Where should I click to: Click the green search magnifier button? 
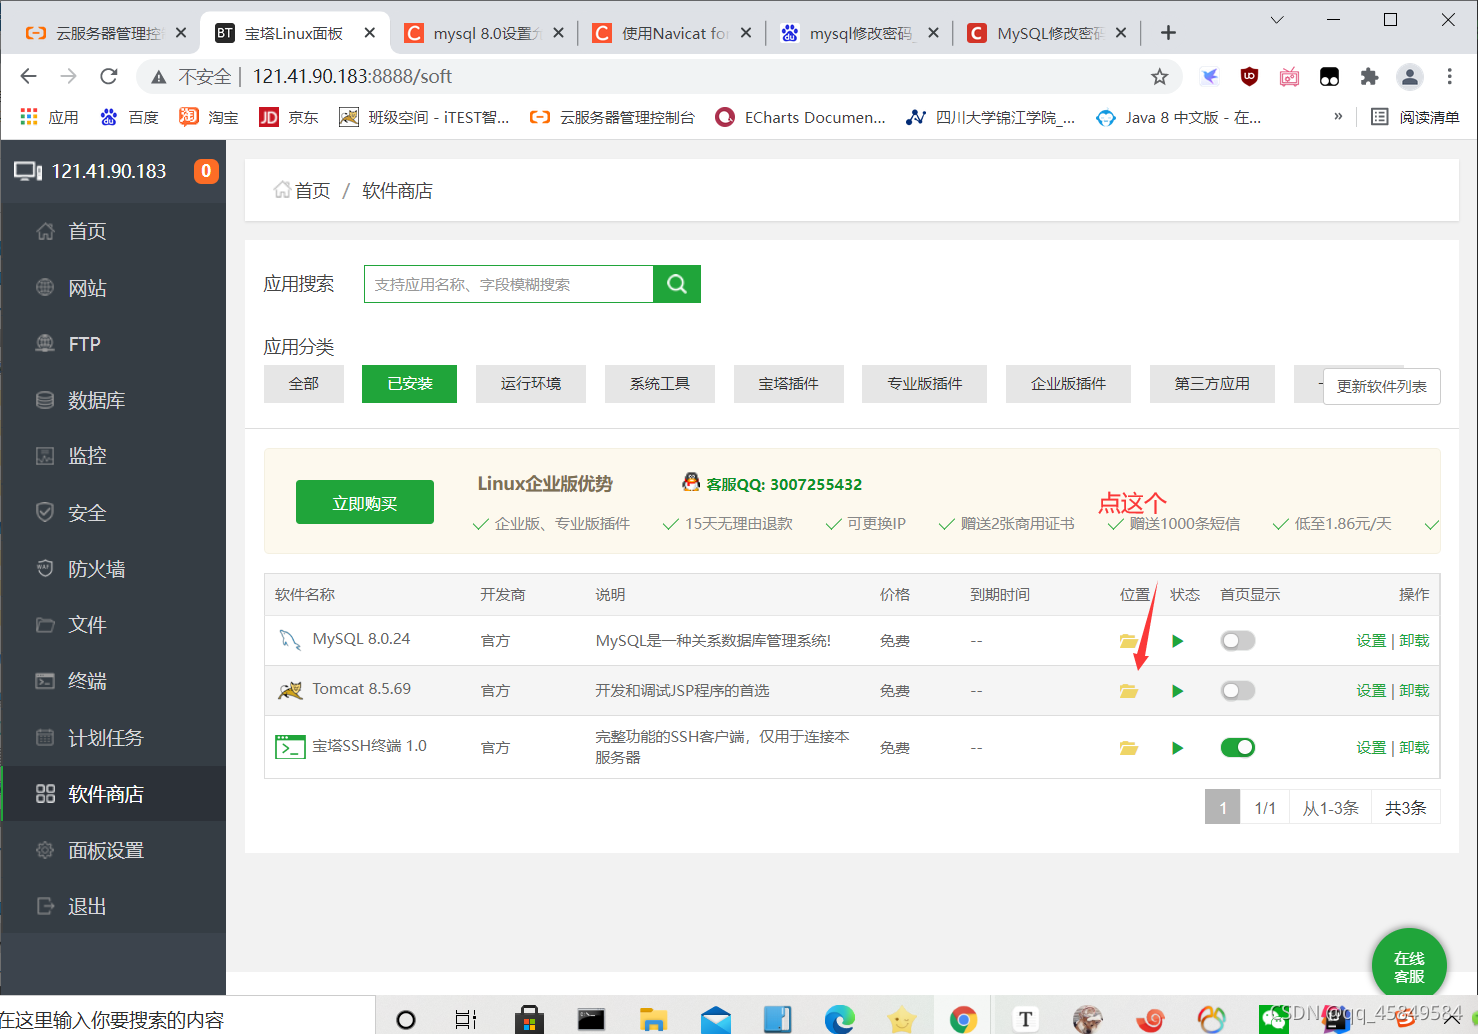(677, 284)
